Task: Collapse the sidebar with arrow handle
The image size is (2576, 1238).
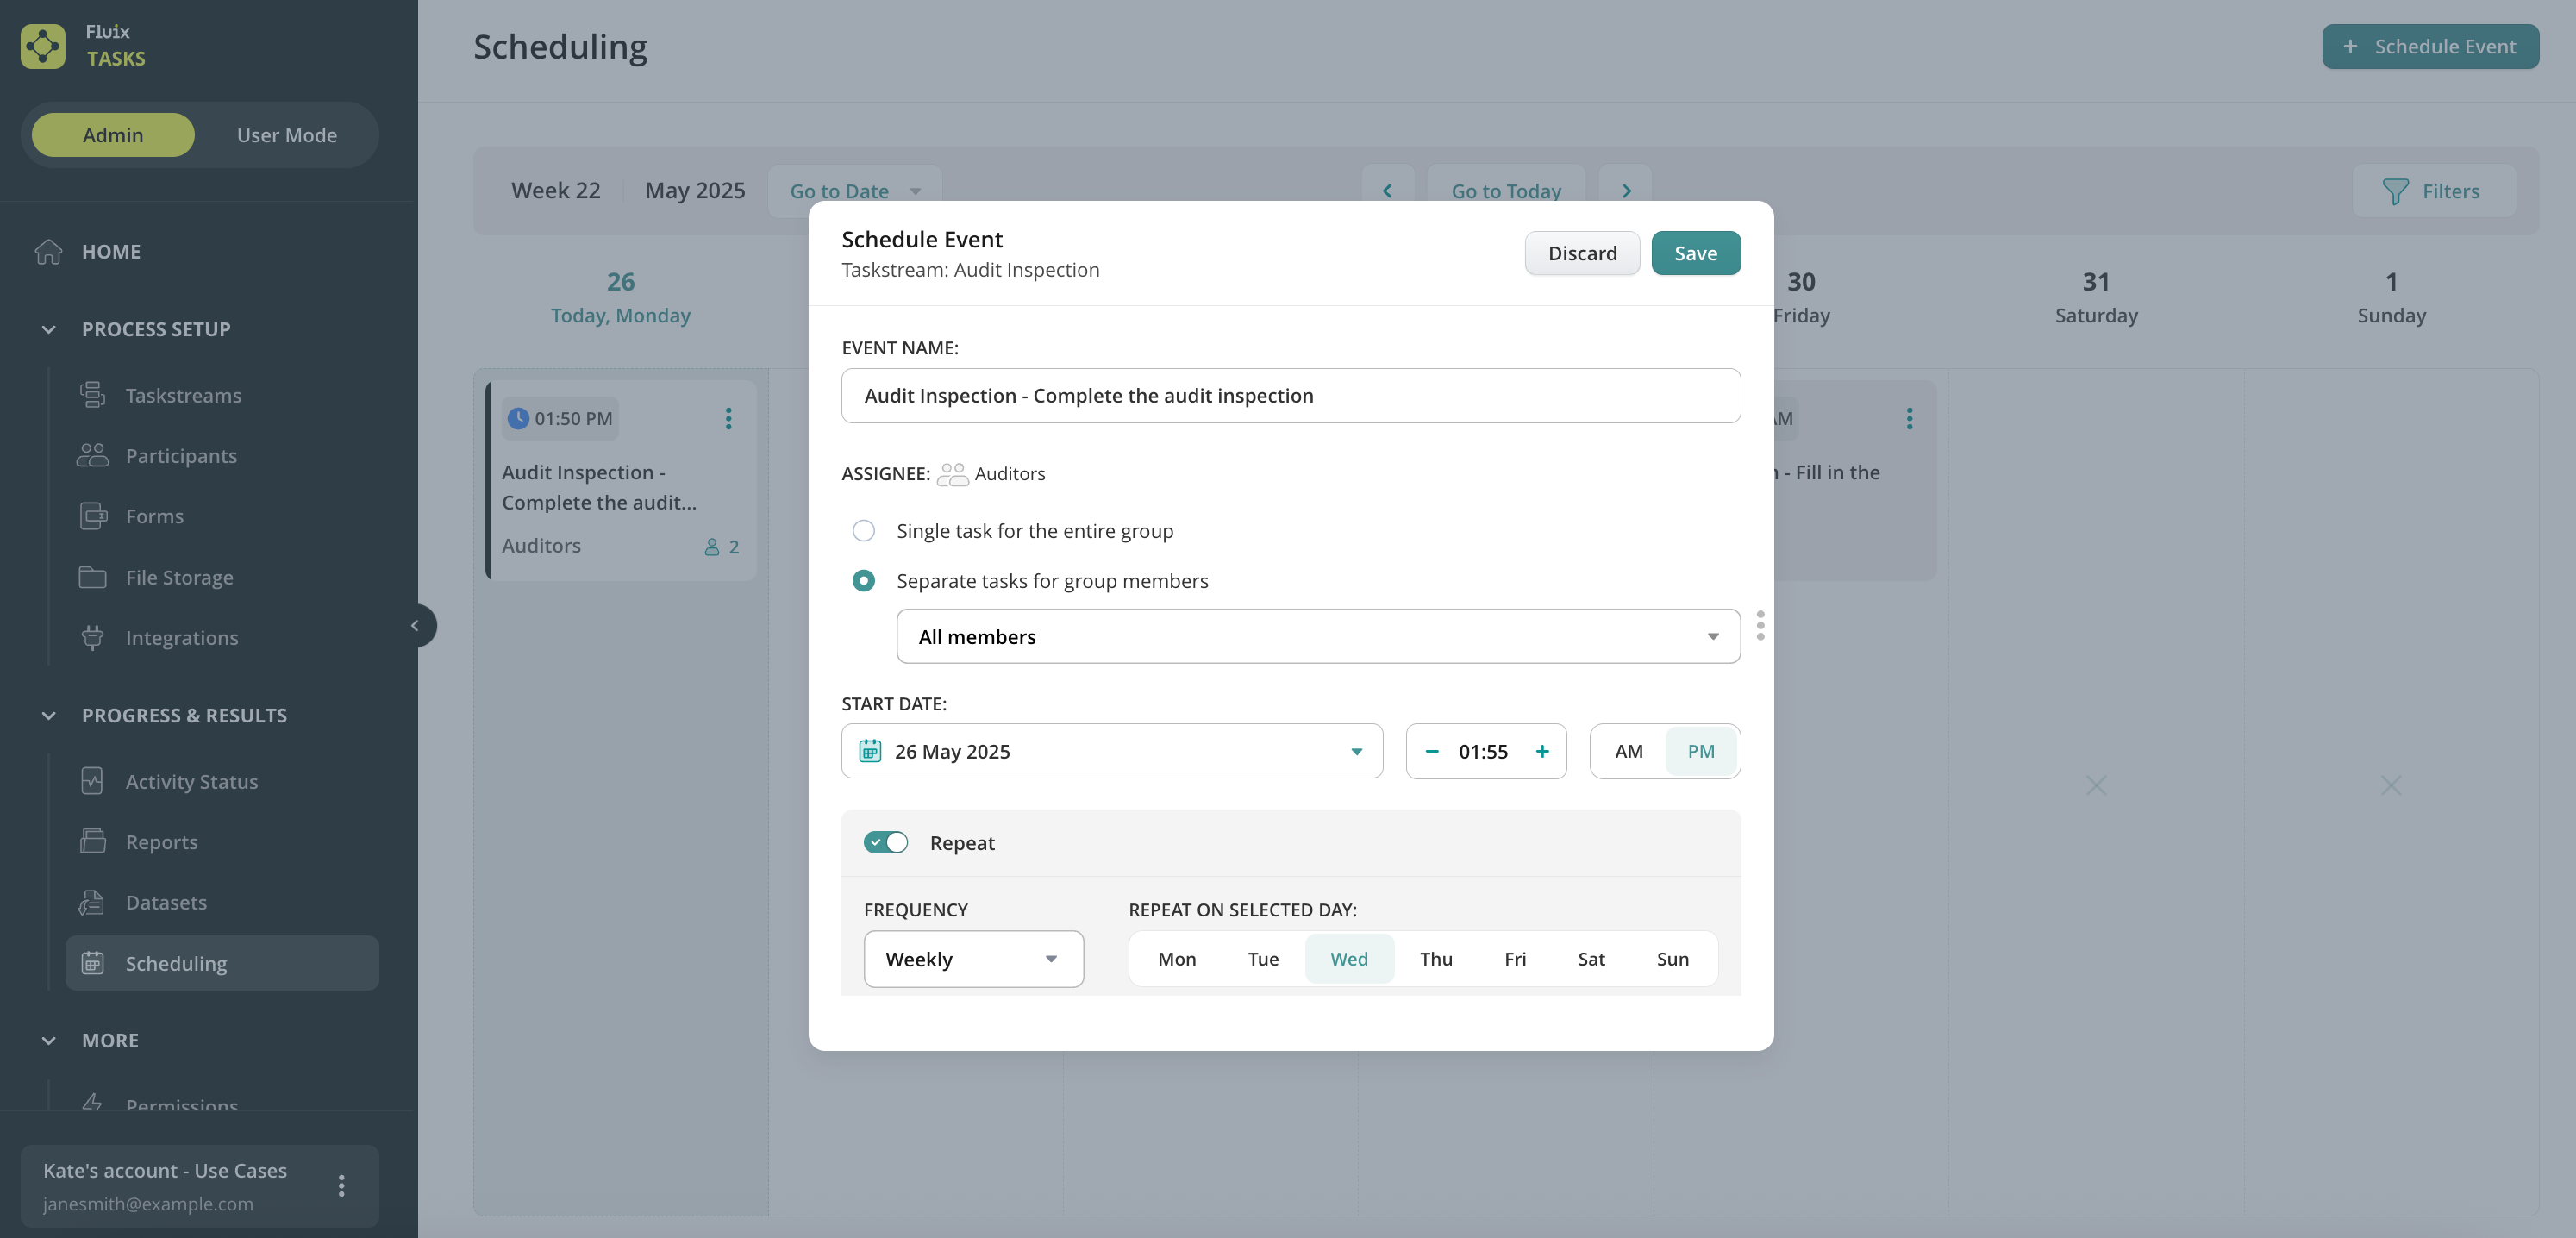Action: point(415,626)
